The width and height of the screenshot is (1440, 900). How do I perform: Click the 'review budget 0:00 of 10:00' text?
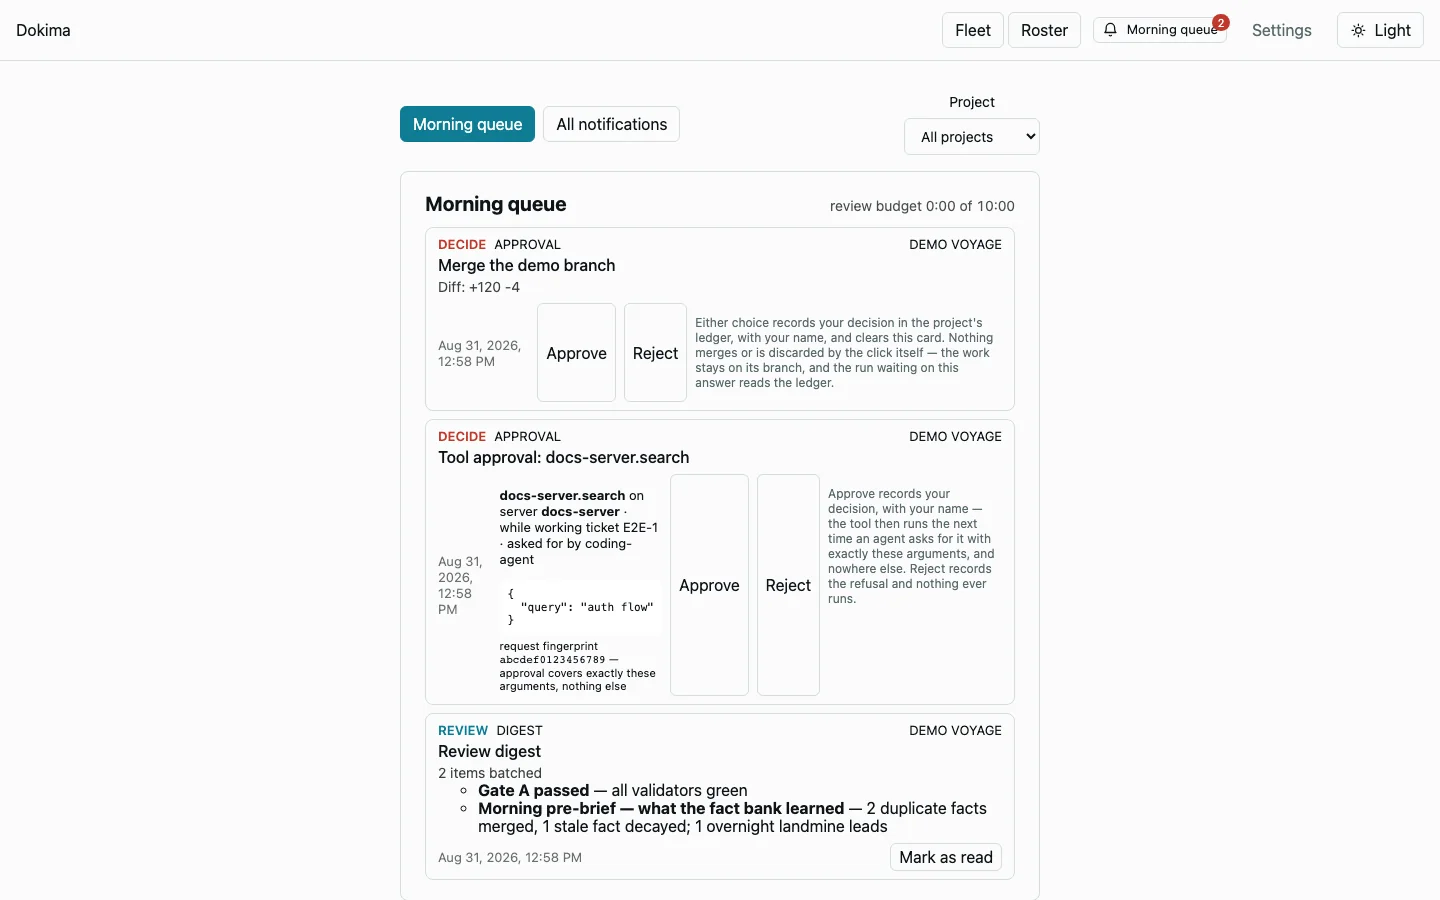922,206
